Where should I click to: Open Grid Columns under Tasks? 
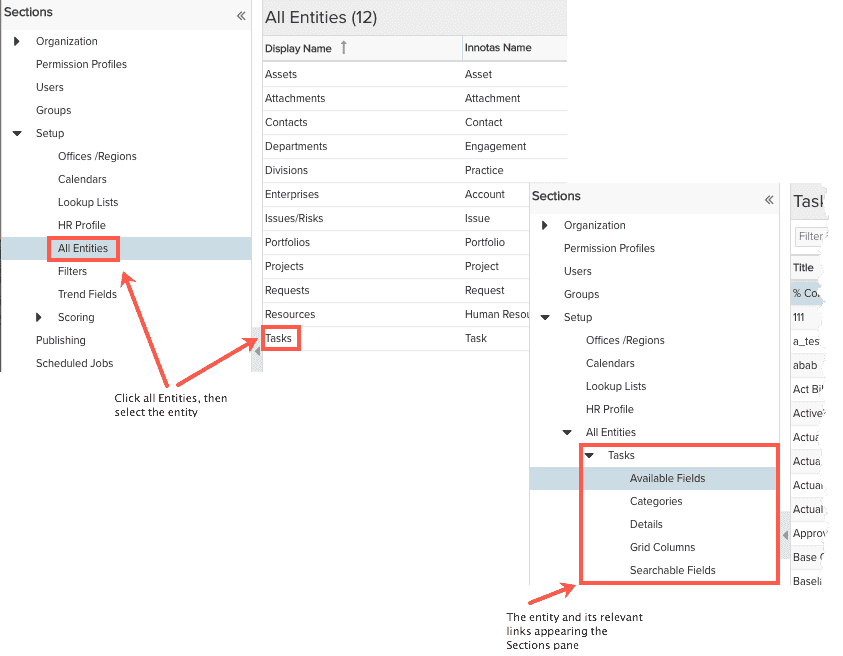click(x=662, y=547)
